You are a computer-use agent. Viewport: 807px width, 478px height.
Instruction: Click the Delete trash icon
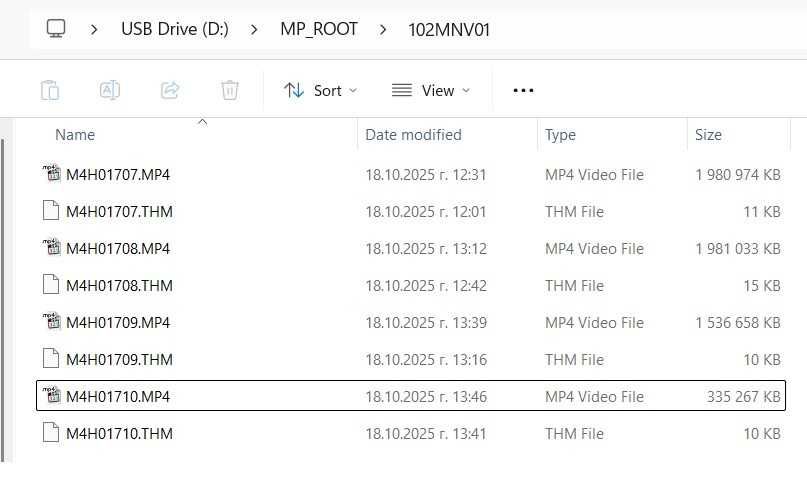click(x=230, y=90)
